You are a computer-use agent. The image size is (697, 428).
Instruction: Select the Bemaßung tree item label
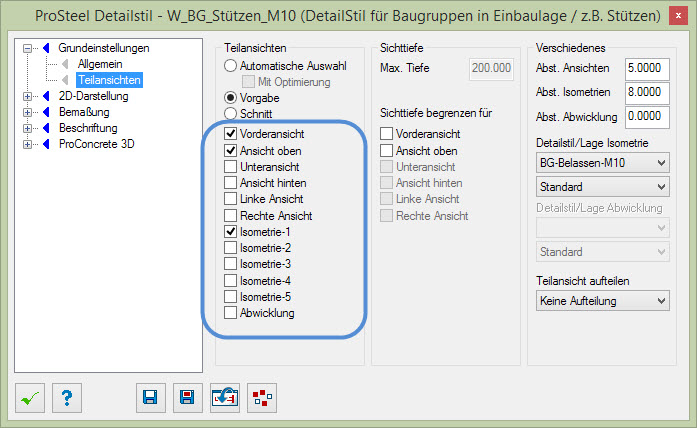(84, 112)
